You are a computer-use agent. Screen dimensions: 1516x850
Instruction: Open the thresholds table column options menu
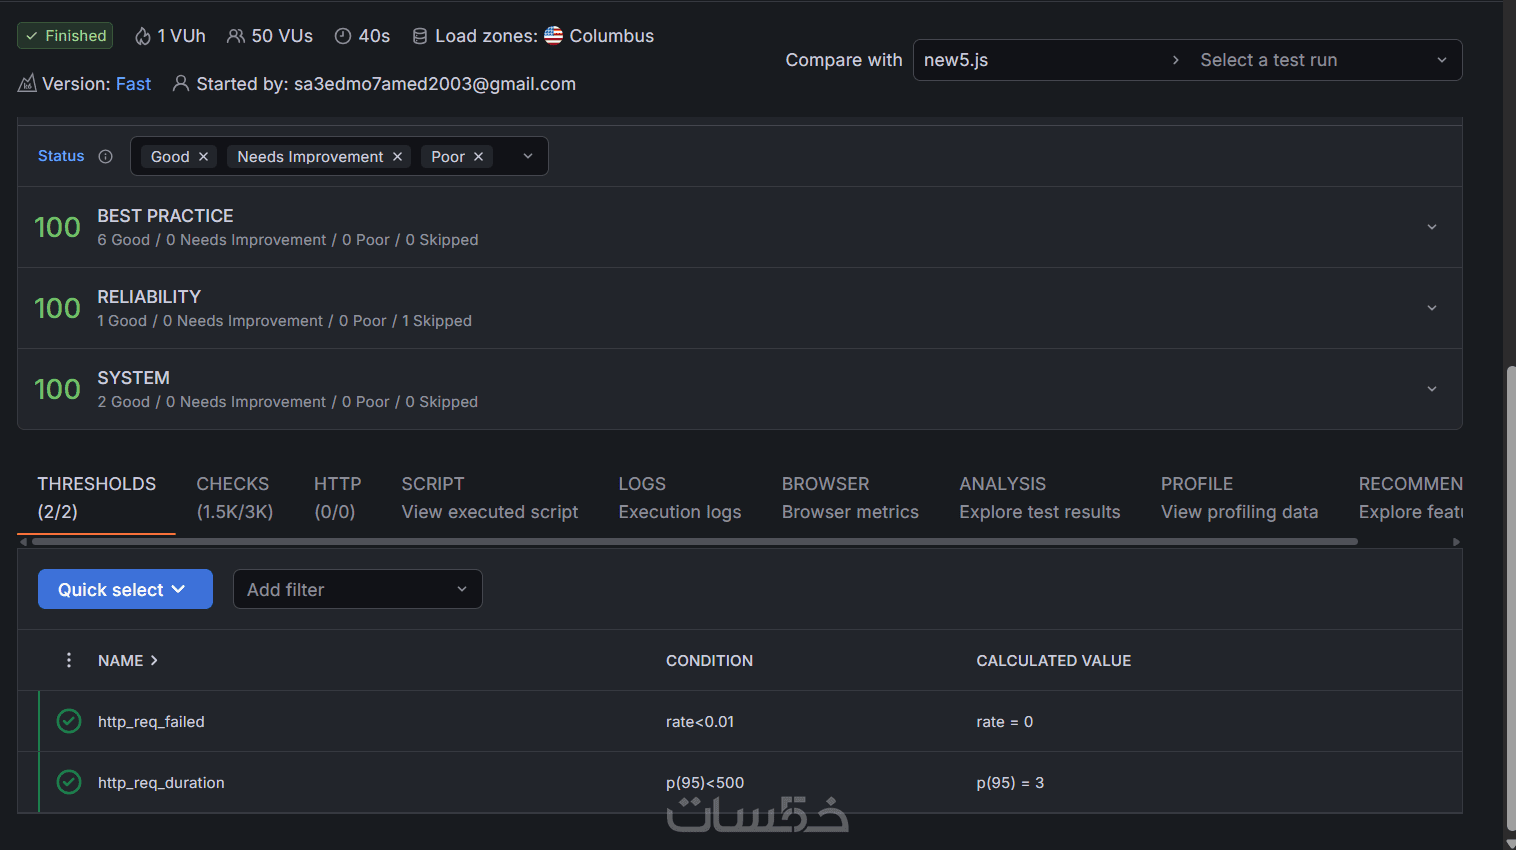pos(69,660)
